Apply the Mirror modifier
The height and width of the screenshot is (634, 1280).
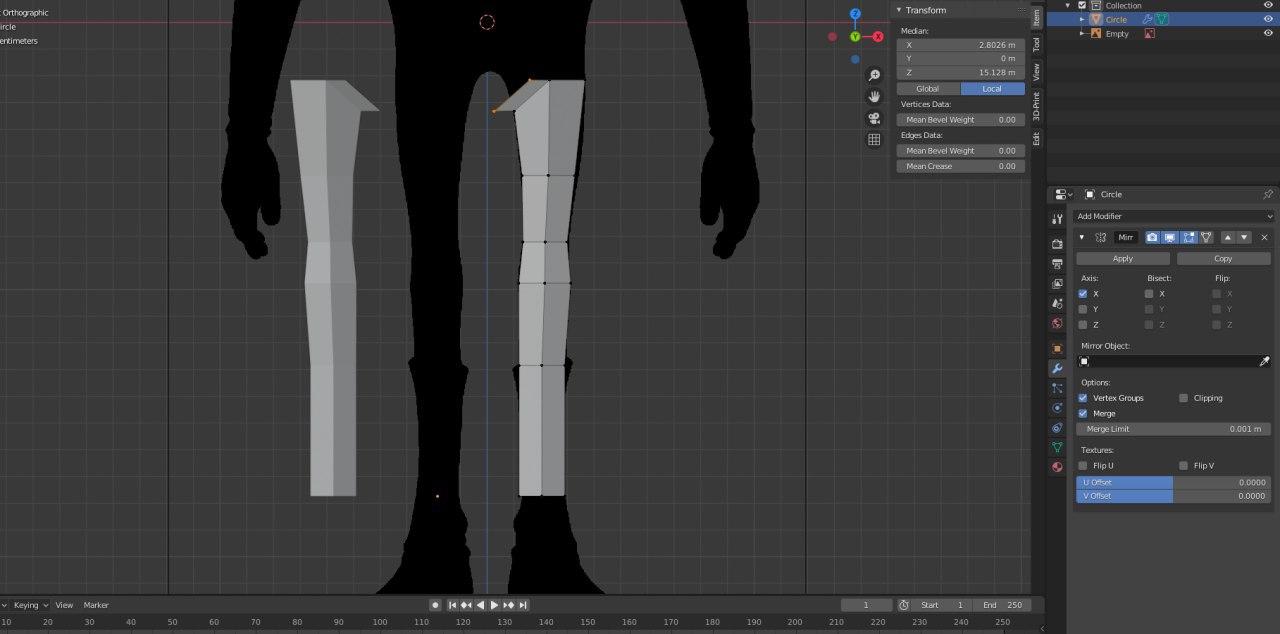pos(1122,258)
